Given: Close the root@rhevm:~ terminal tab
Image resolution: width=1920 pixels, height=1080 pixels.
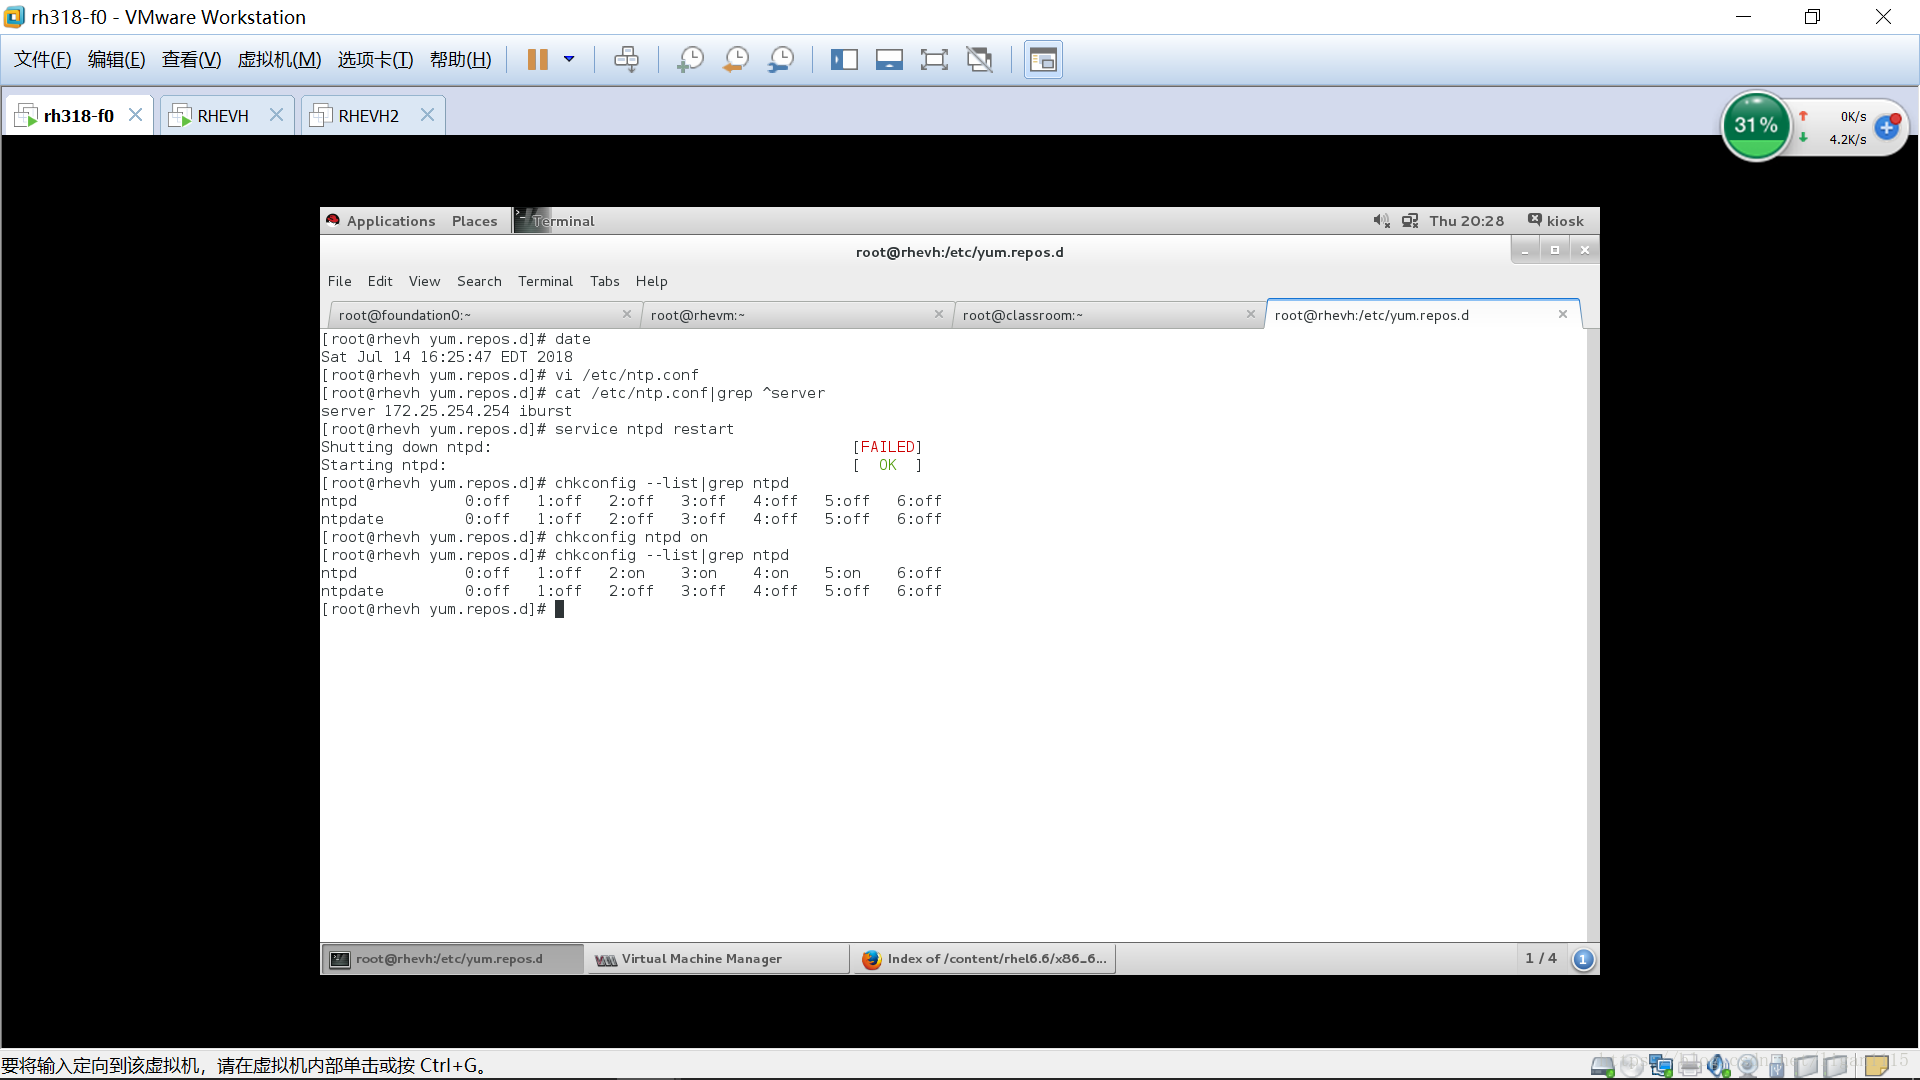Looking at the screenshot, I should tap(939, 314).
